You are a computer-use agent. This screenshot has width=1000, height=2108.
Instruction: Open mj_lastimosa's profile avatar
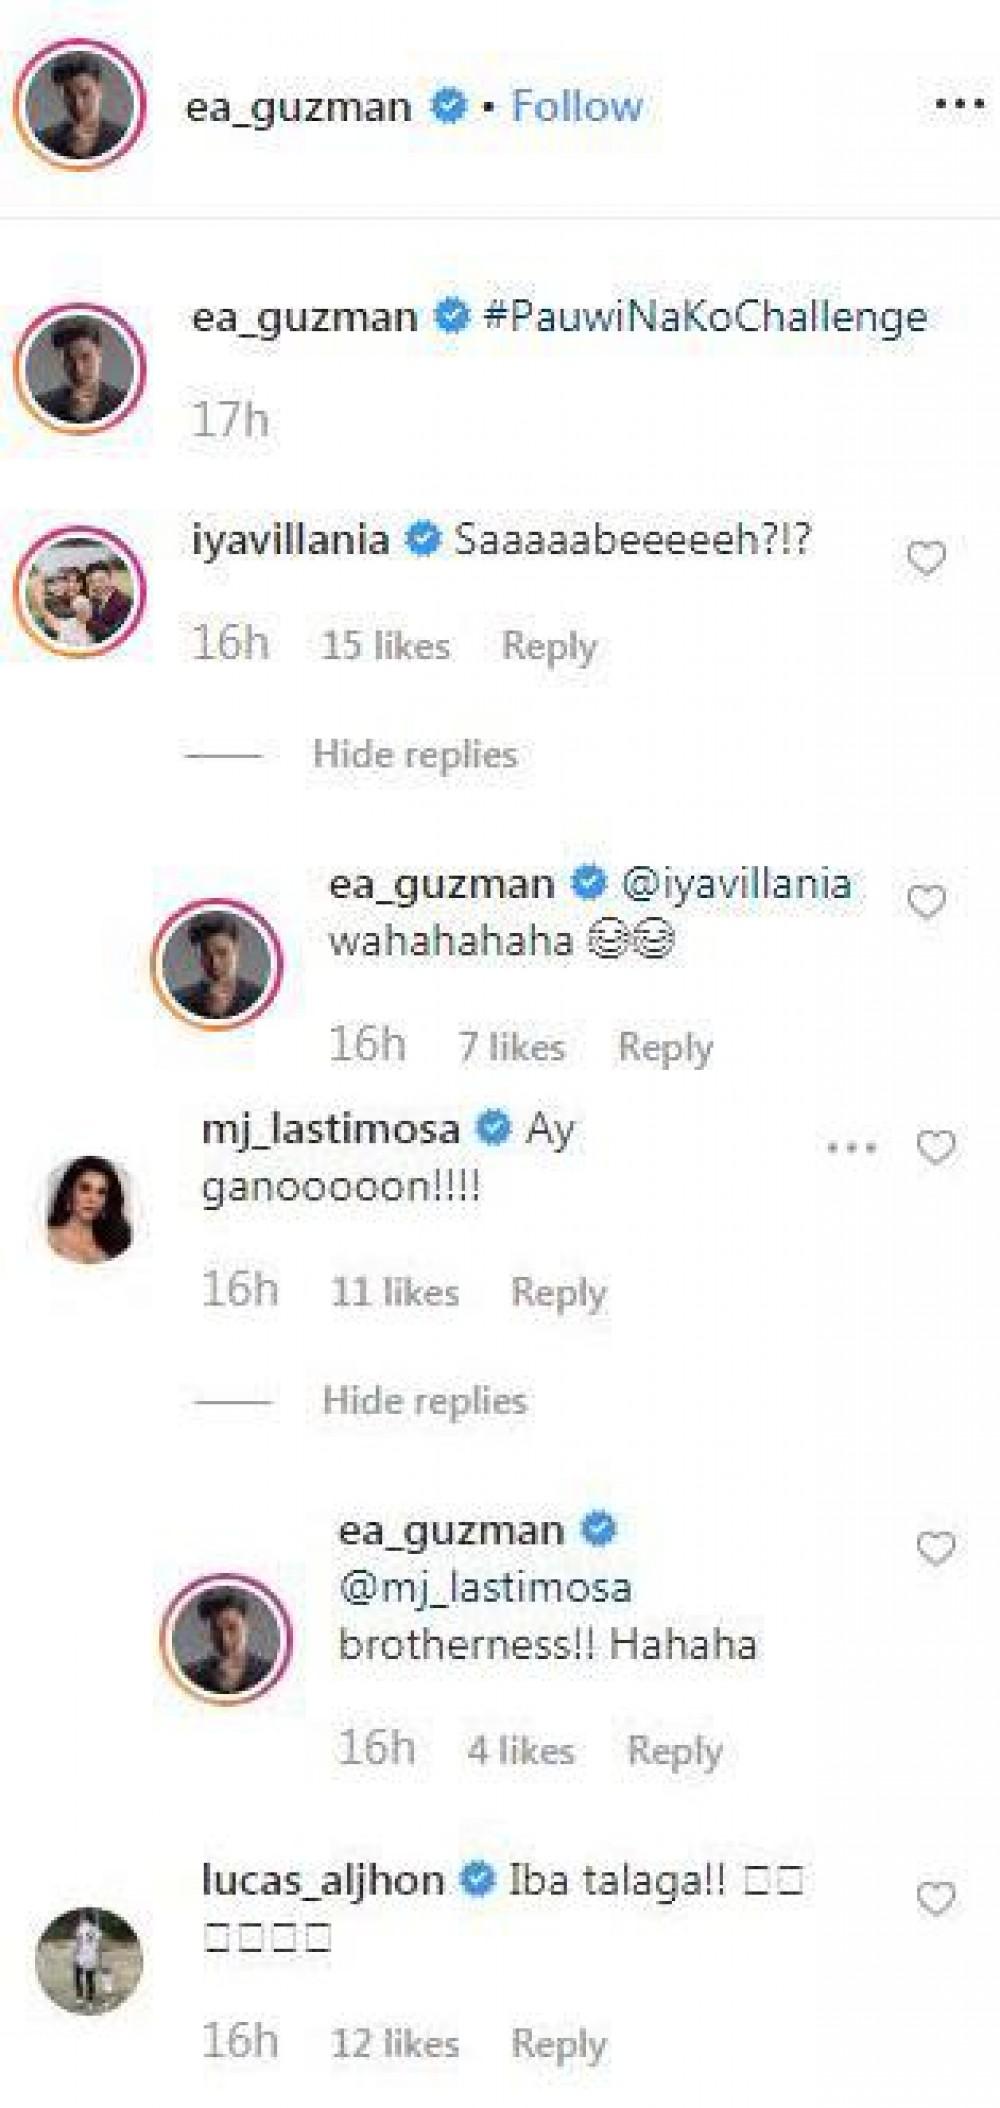90,1208
